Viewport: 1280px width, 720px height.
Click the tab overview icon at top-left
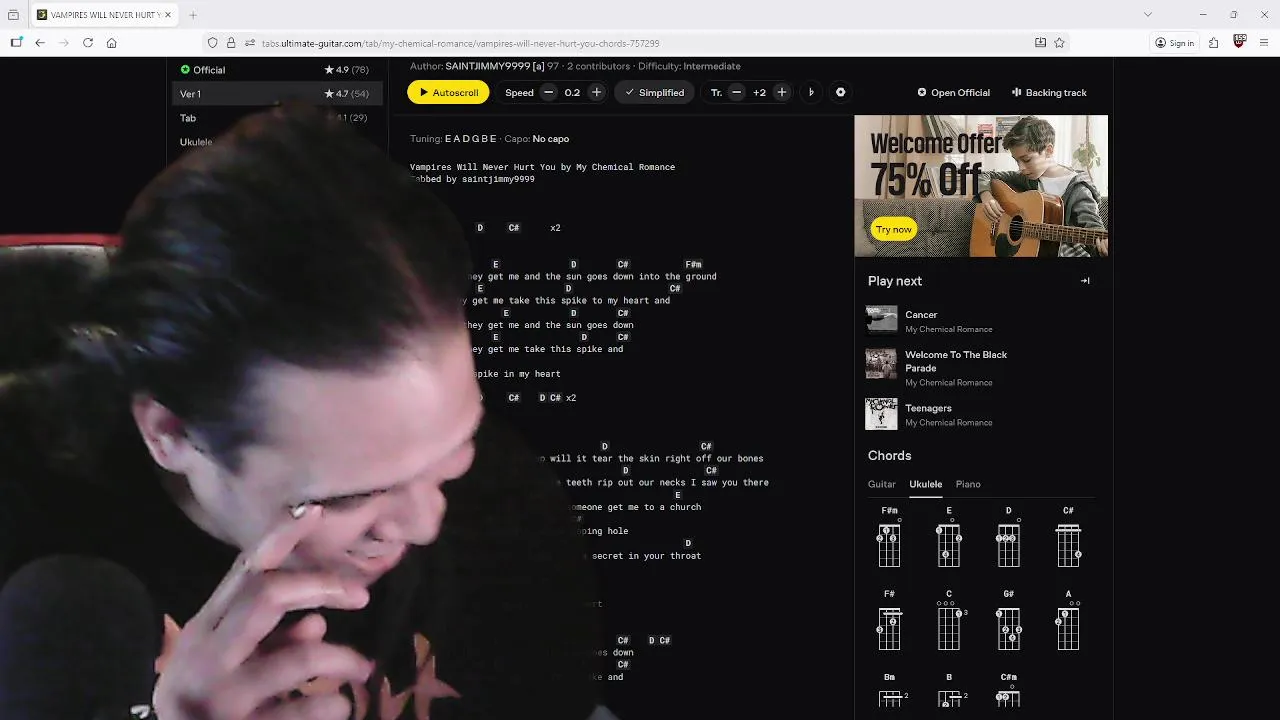pos(13,15)
